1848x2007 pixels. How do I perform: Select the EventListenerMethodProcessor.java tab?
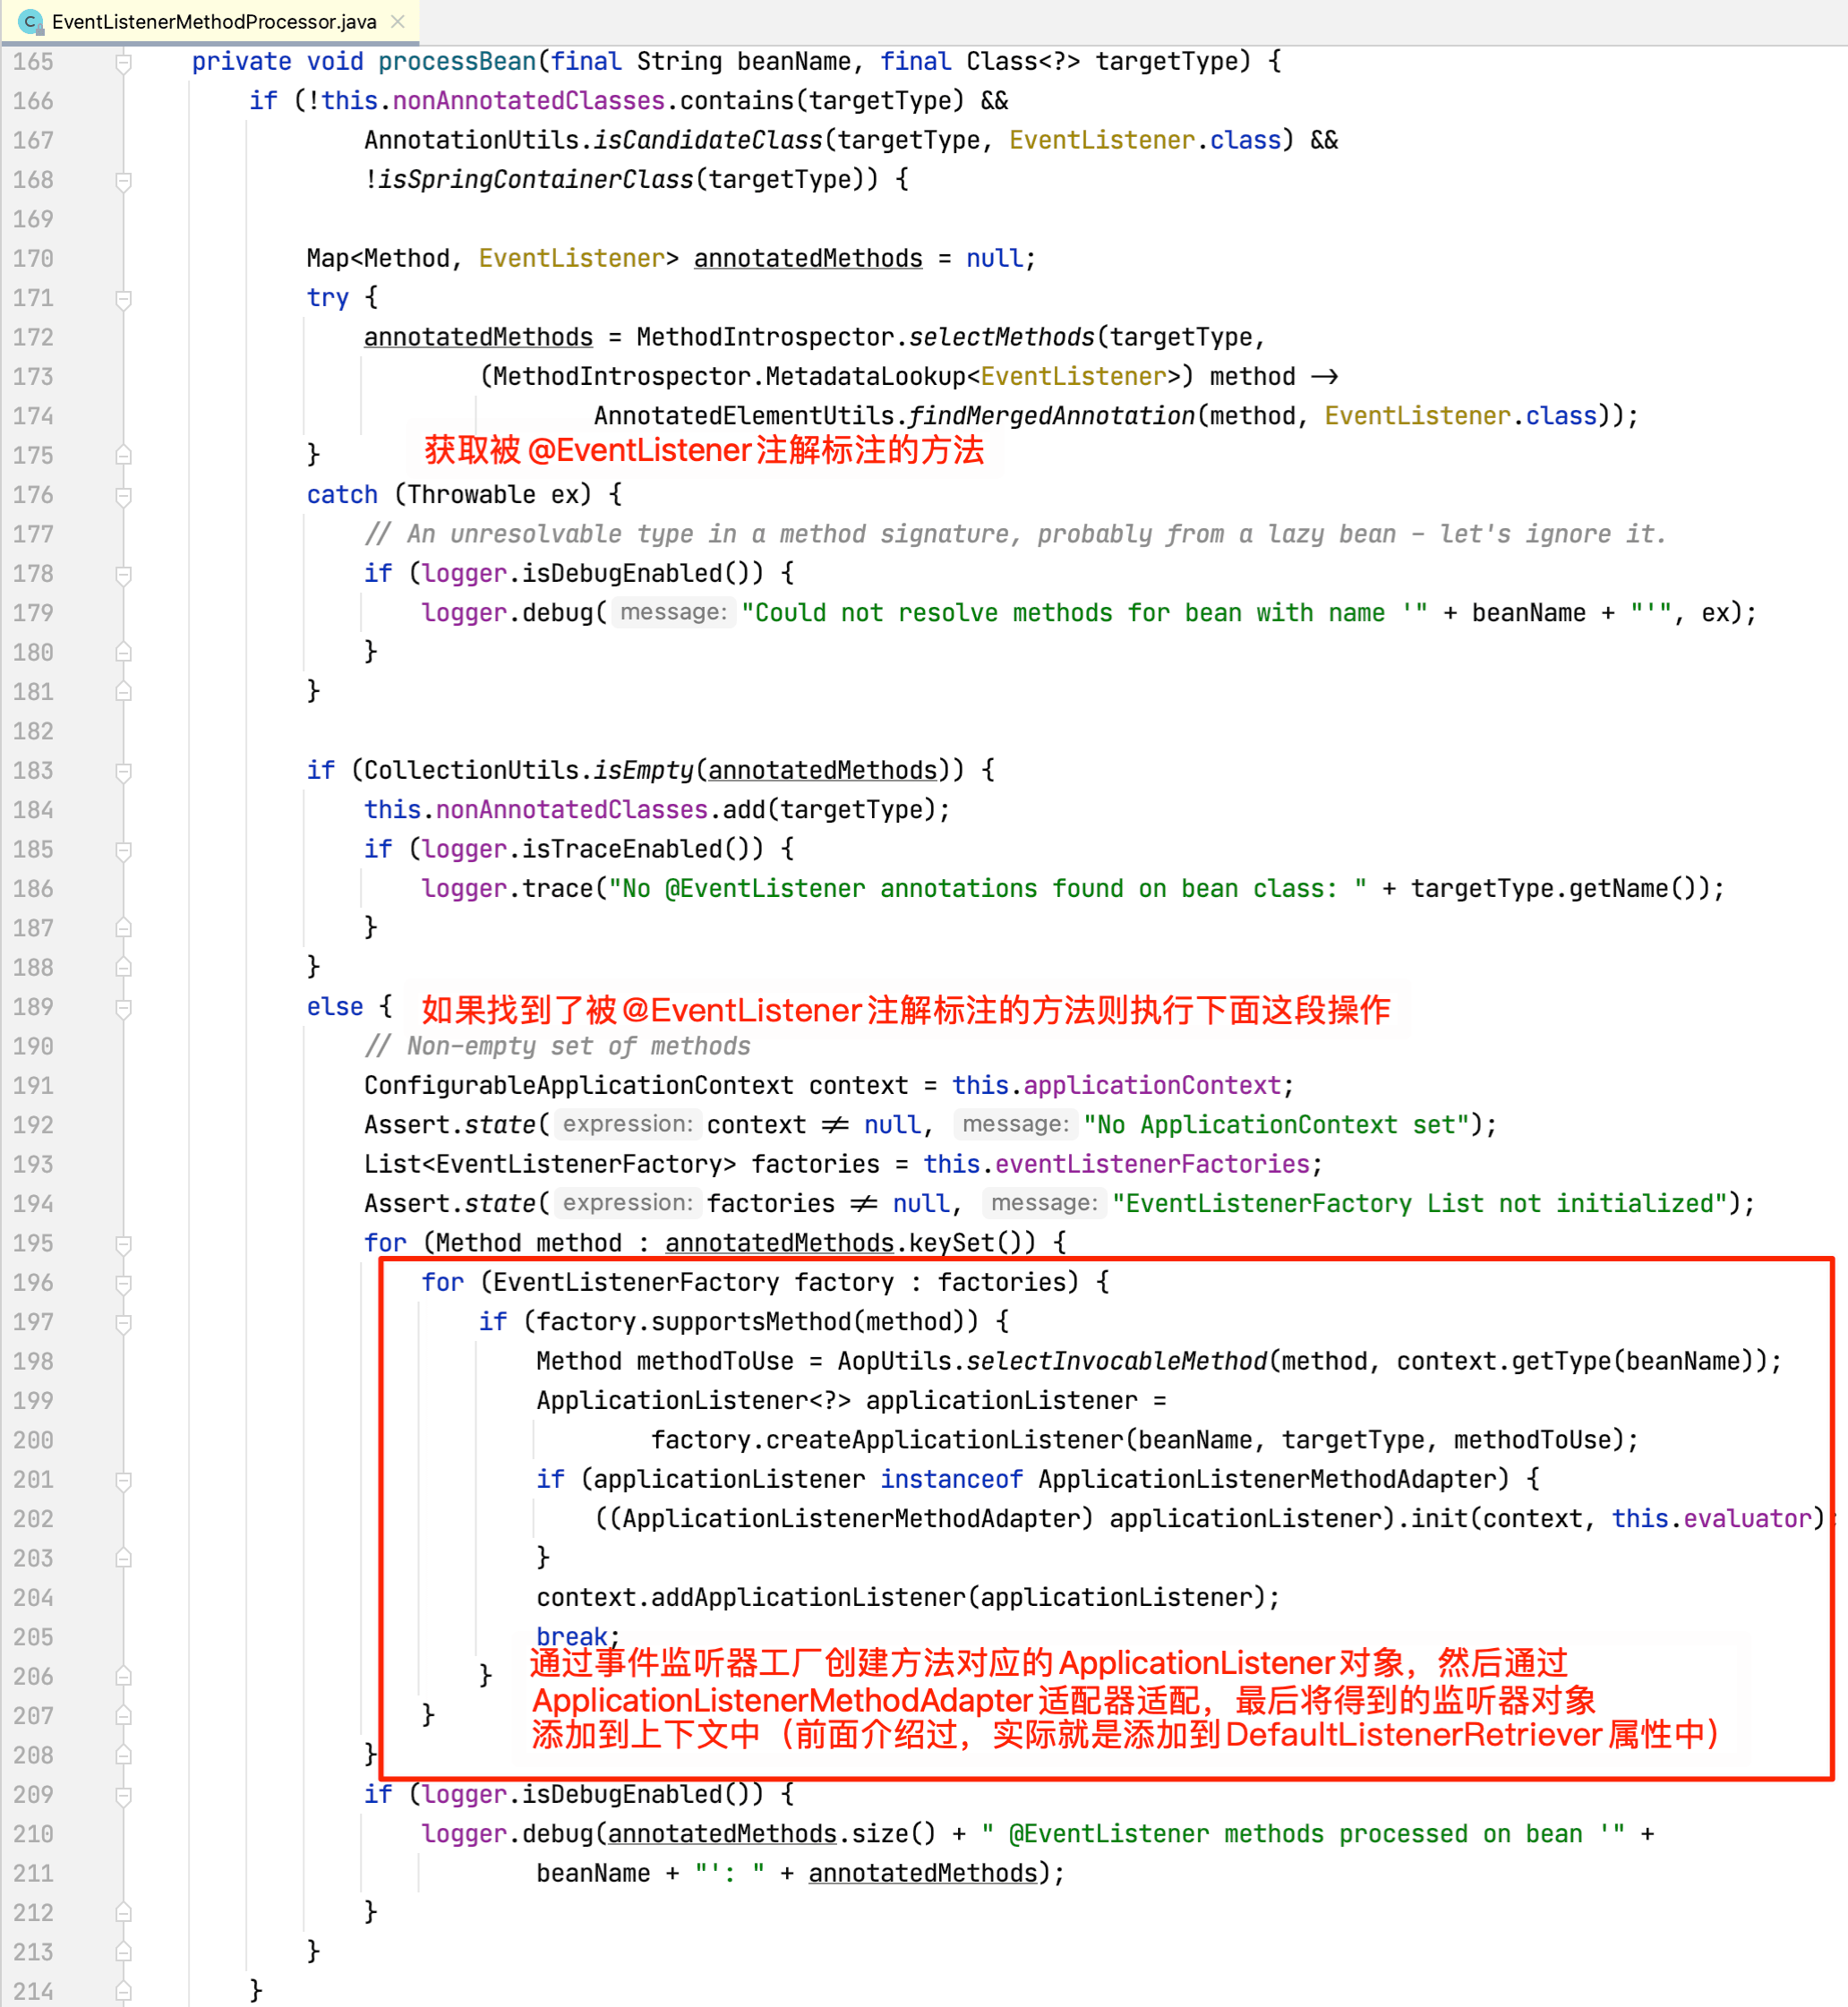point(213,21)
